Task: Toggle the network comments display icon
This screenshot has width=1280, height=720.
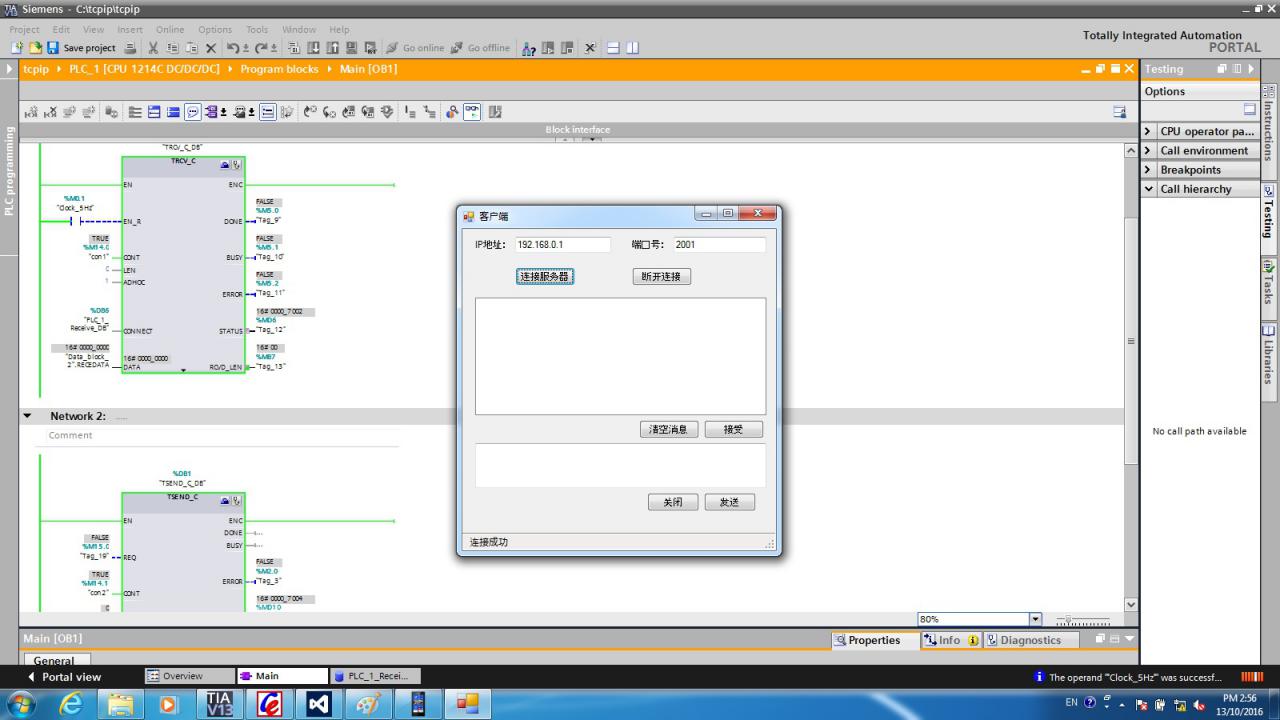Action: click(x=193, y=113)
